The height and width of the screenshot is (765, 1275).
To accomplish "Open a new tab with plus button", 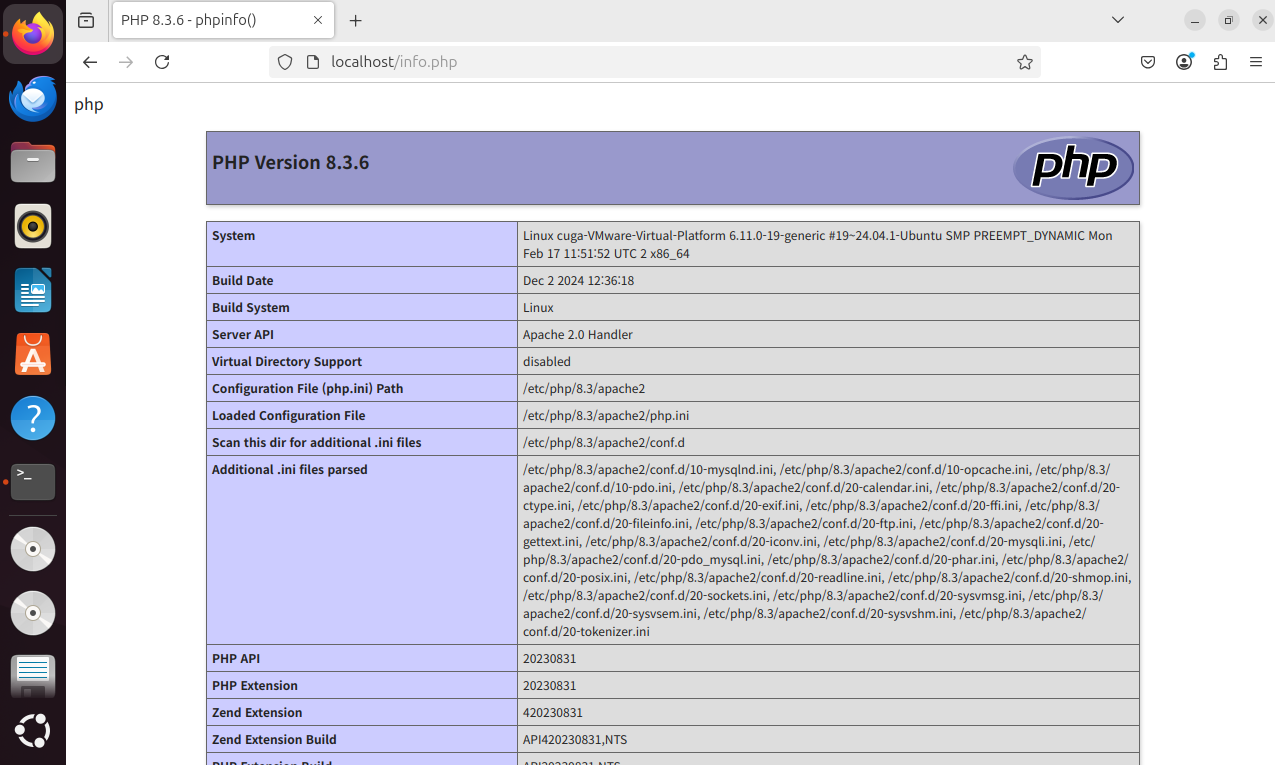I will [x=356, y=20].
